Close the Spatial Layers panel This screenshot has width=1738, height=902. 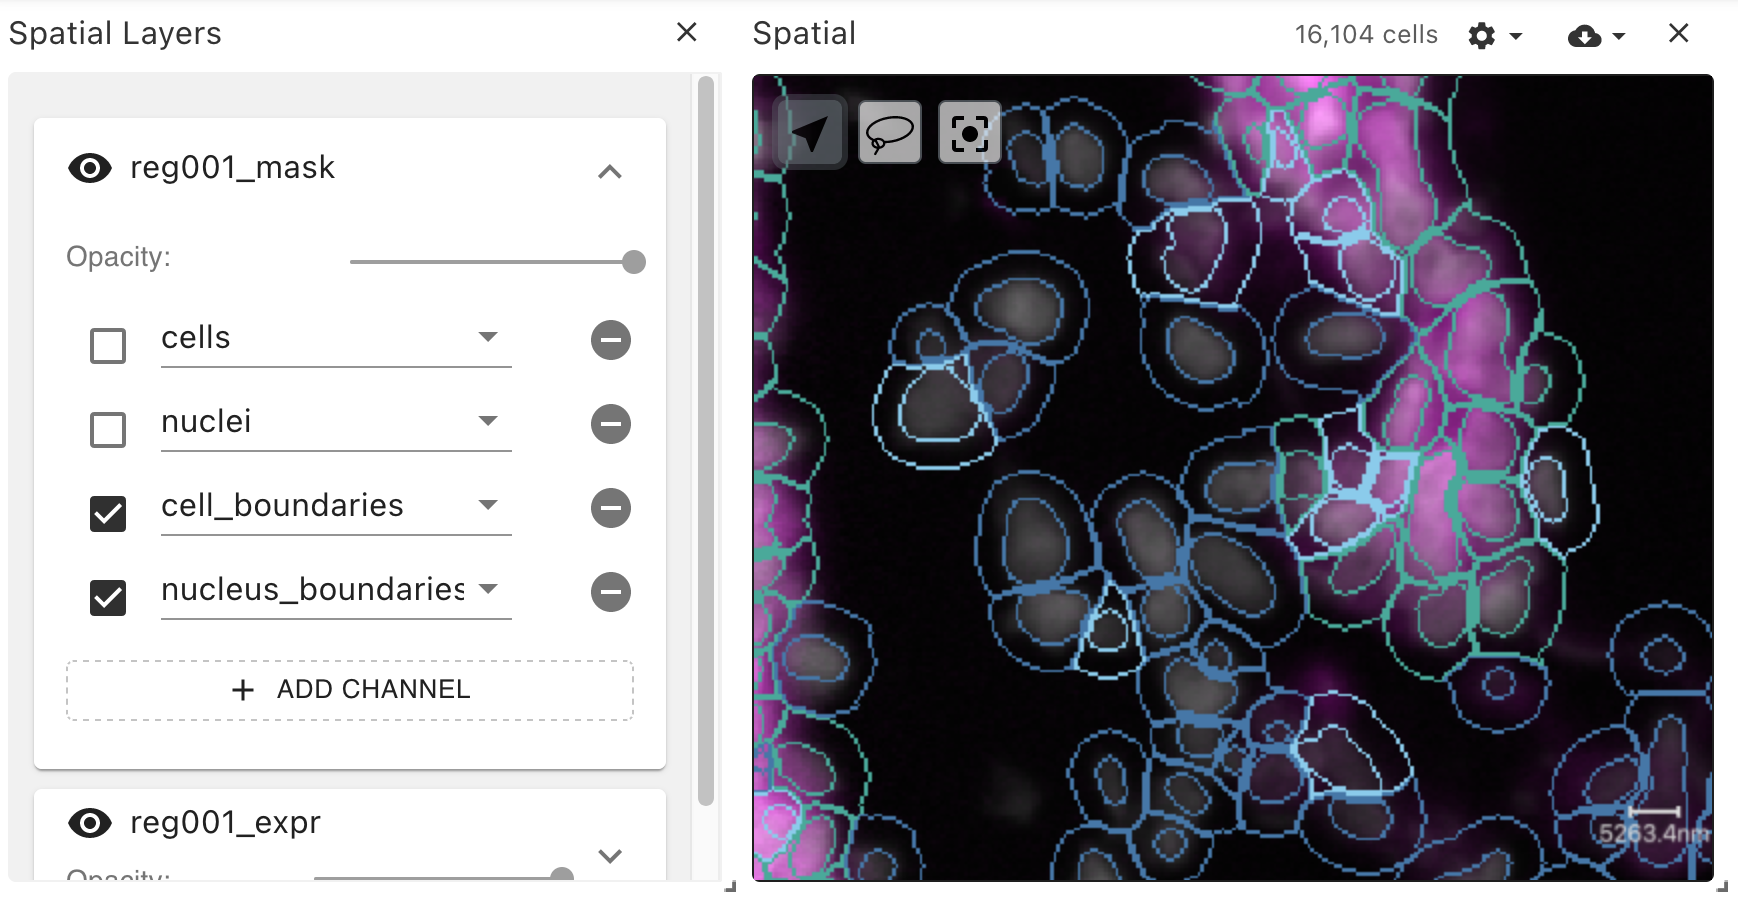[x=686, y=32]
